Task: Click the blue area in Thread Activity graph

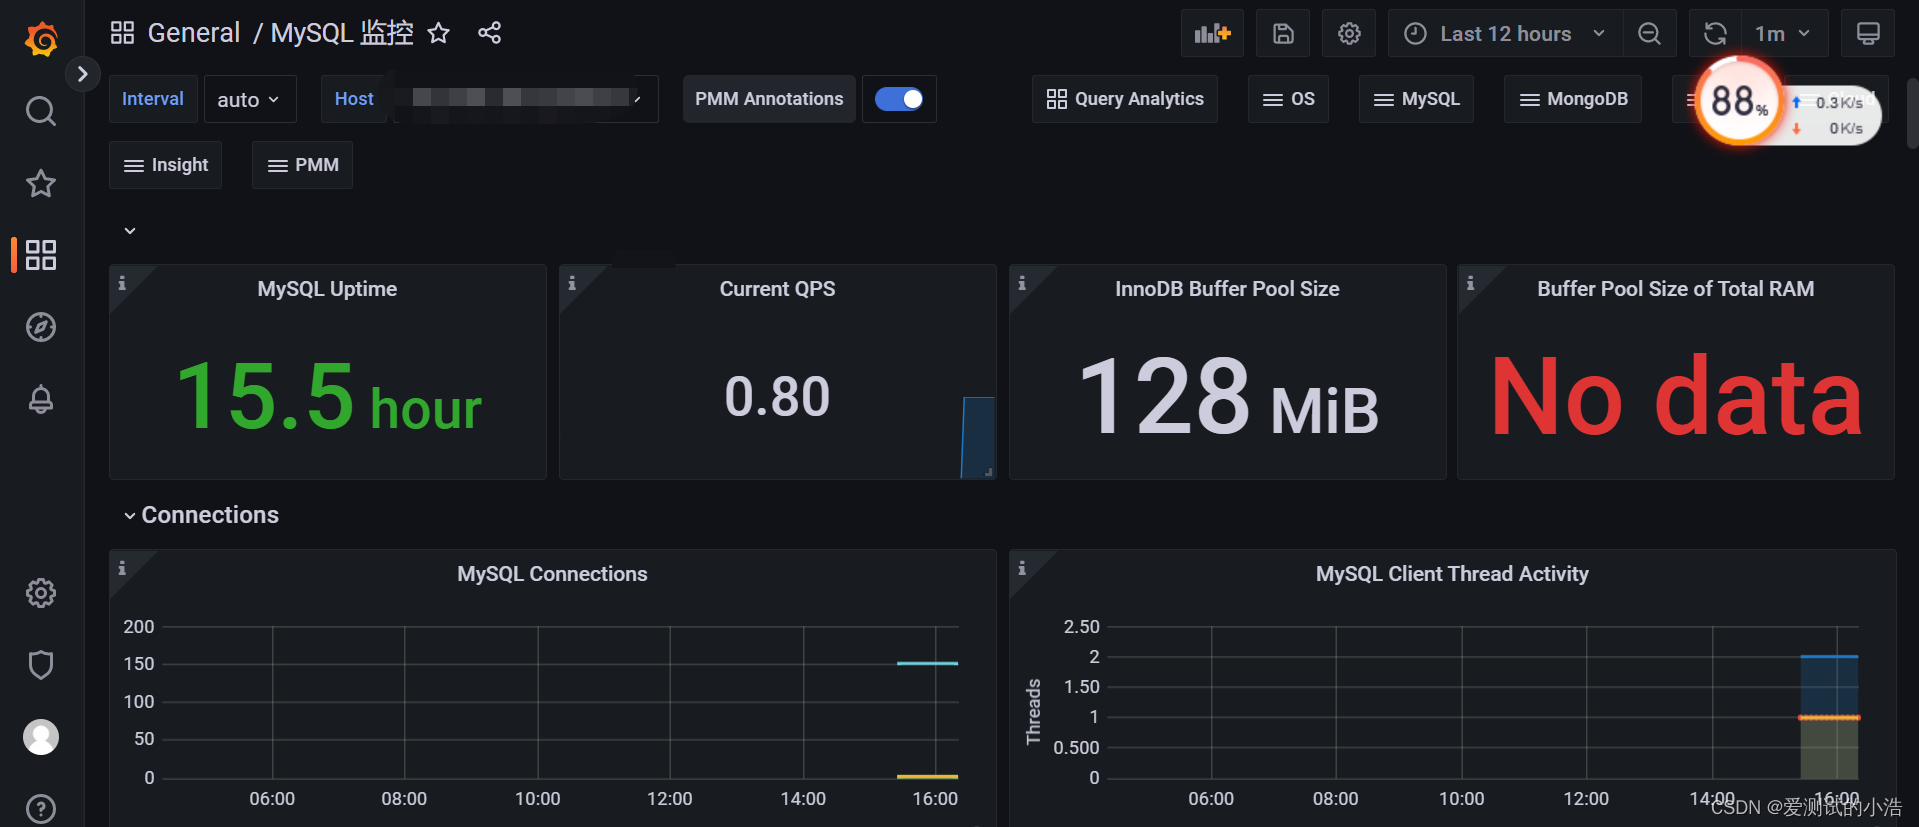Action: point(1829,686)
